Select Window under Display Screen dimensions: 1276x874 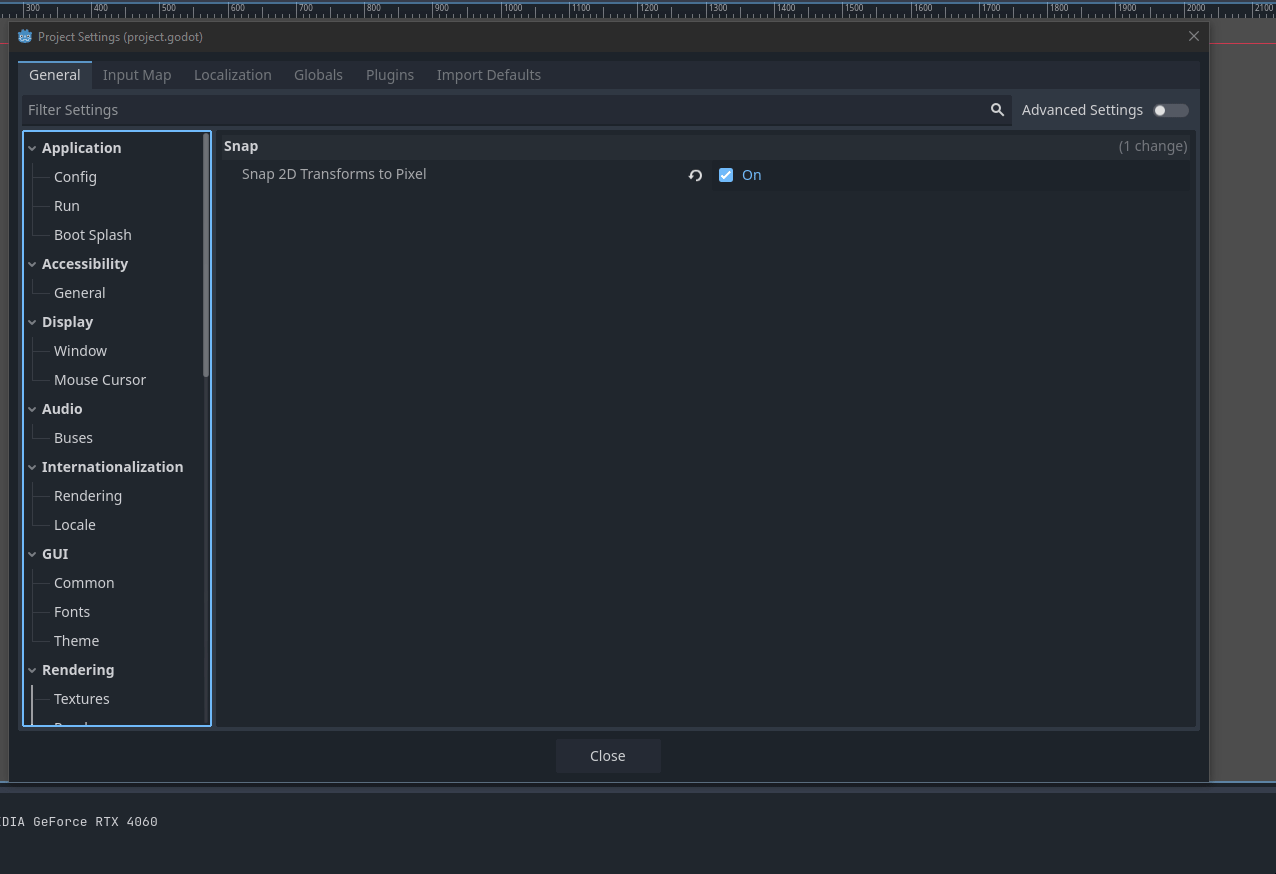tap(80, 350)
